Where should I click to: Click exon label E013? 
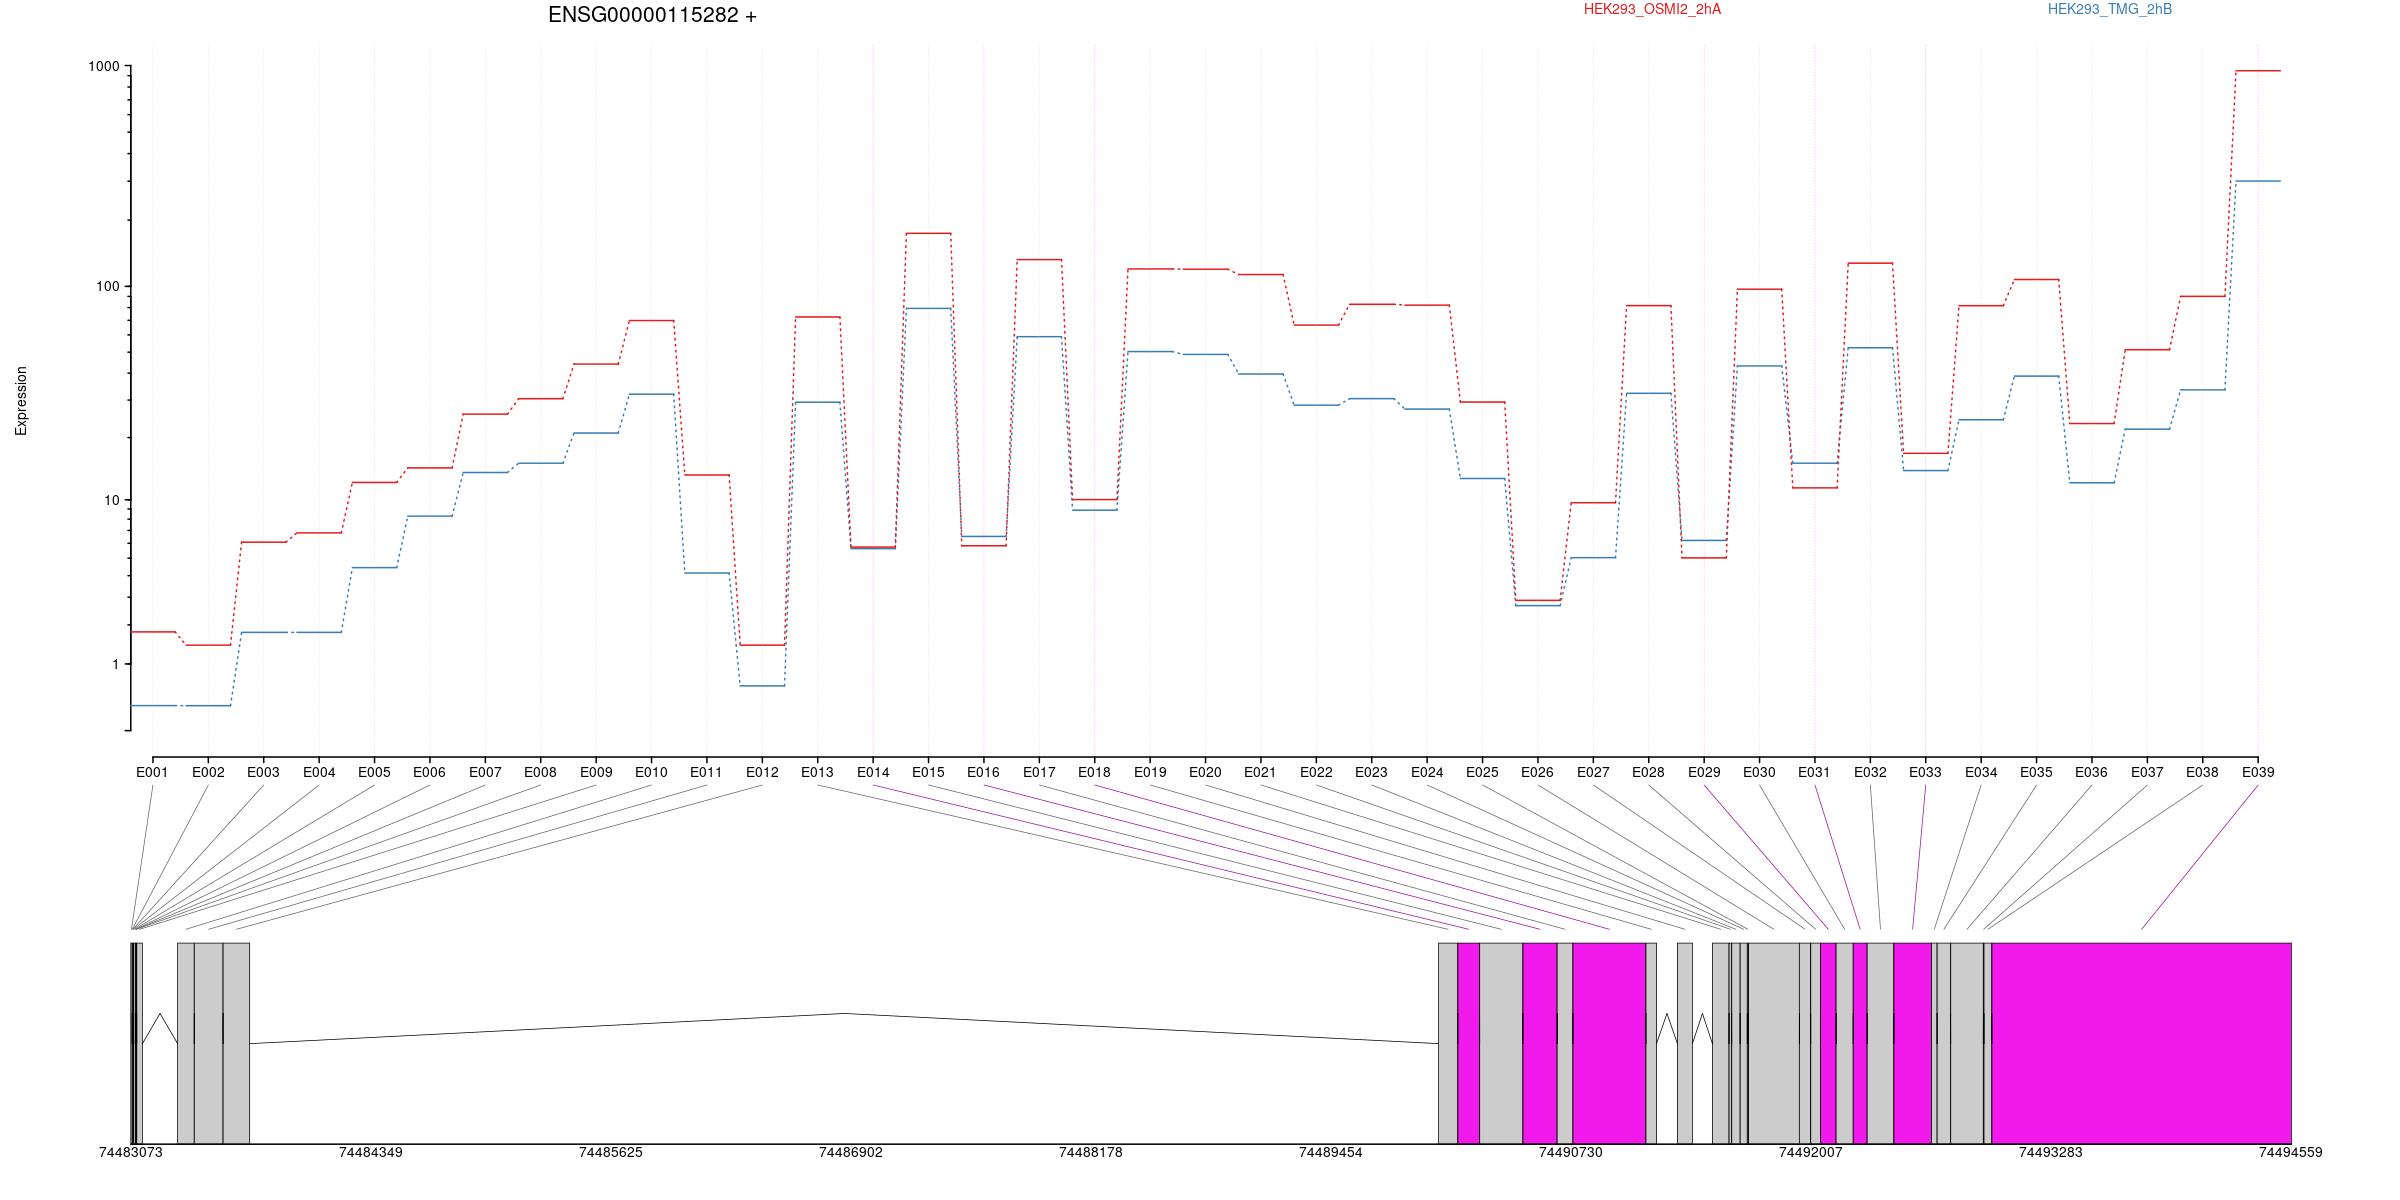pyautogui.click(x=817, y=772)
